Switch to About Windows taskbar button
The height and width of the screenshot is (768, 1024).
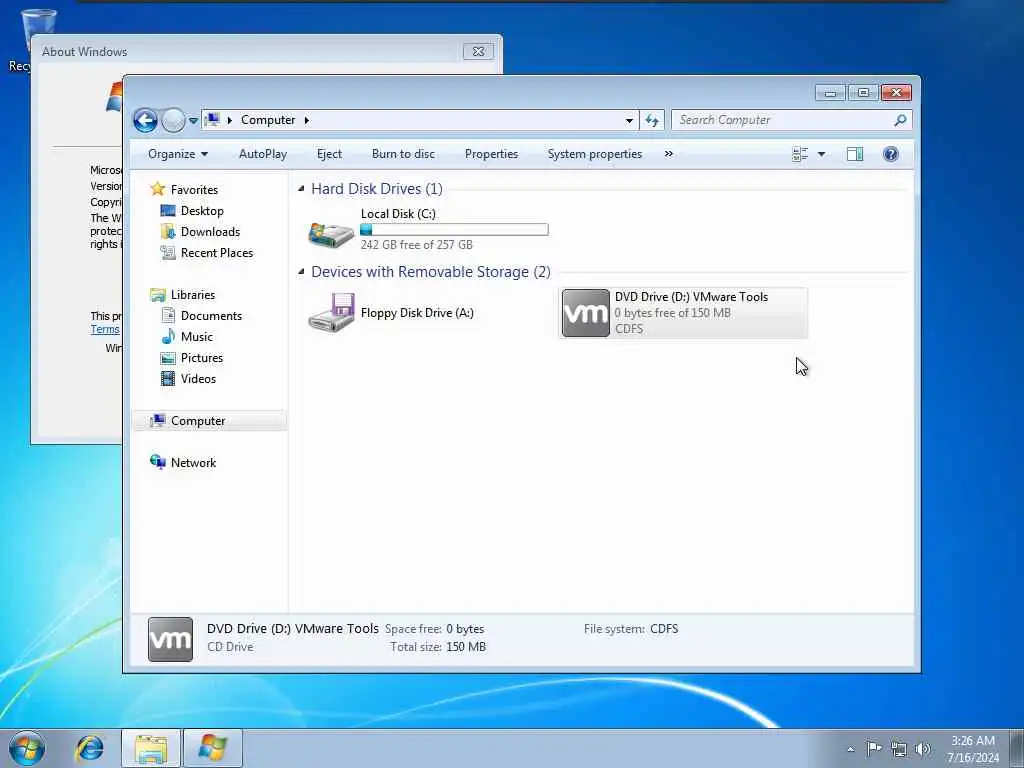(x=212, y=748)
